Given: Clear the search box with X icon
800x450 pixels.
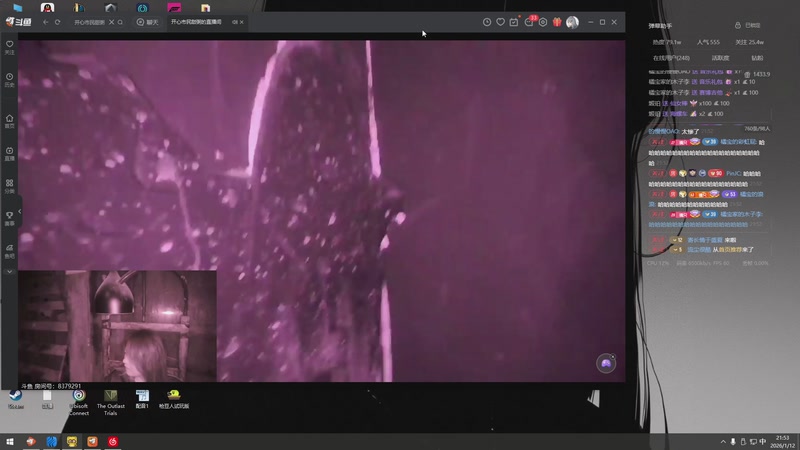Looking at the screenshot, I should coord(111,22).
